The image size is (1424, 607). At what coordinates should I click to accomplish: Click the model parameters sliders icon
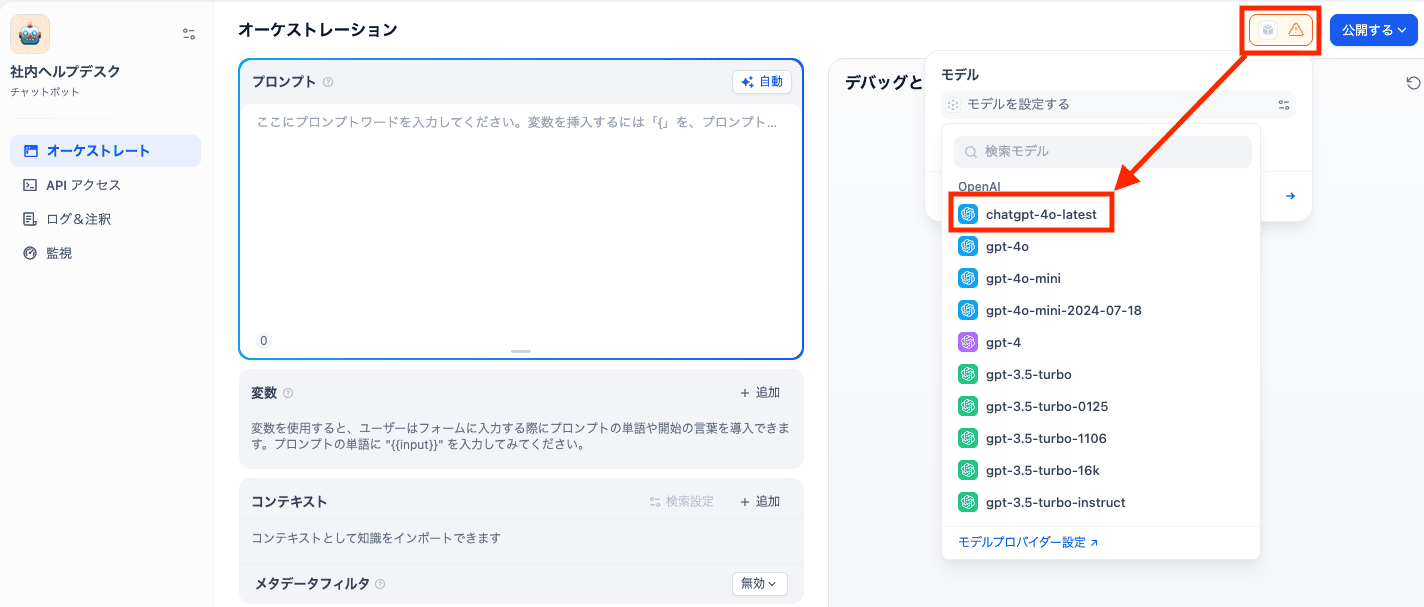1284,104
